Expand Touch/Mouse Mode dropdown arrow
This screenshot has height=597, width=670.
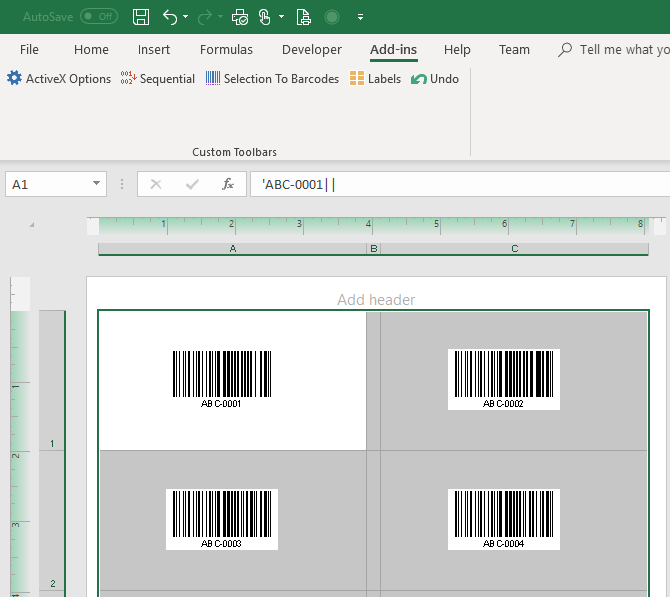[x=282, y=17]
